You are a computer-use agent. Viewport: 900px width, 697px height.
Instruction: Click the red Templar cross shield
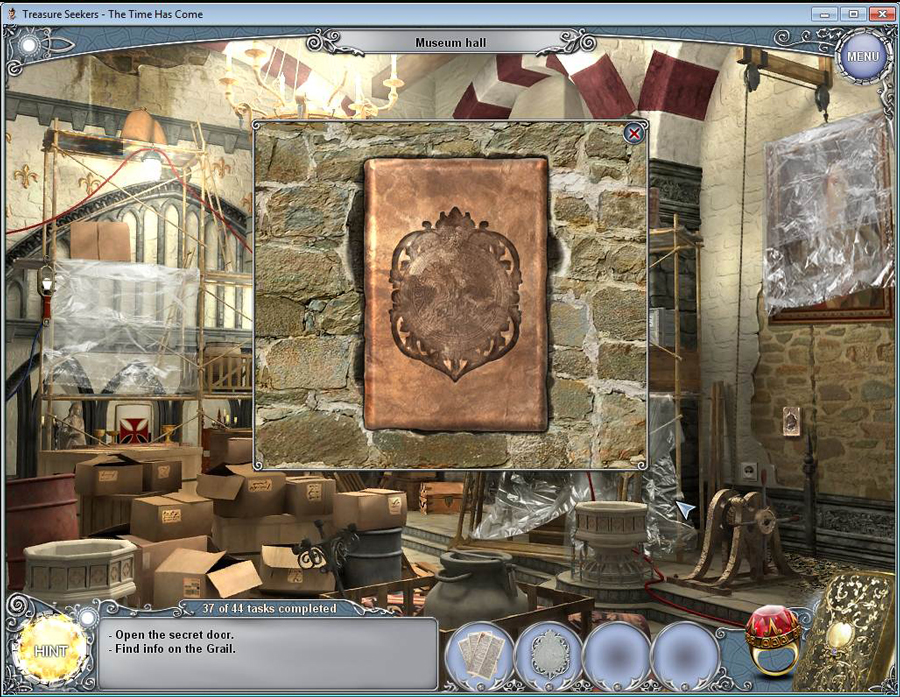pos(132,424)
